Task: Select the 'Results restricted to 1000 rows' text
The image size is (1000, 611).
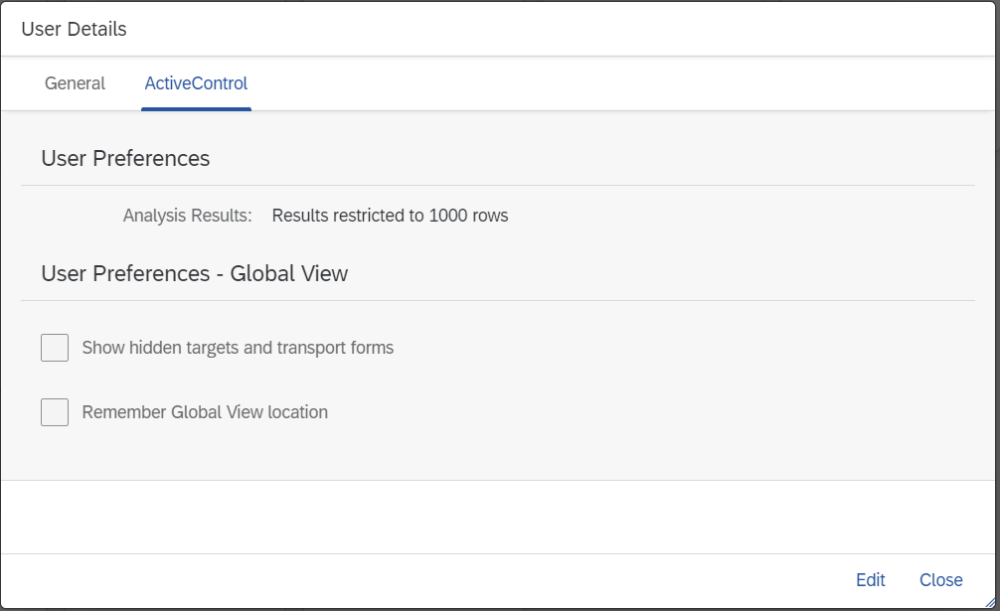Action: pos(389,215)
